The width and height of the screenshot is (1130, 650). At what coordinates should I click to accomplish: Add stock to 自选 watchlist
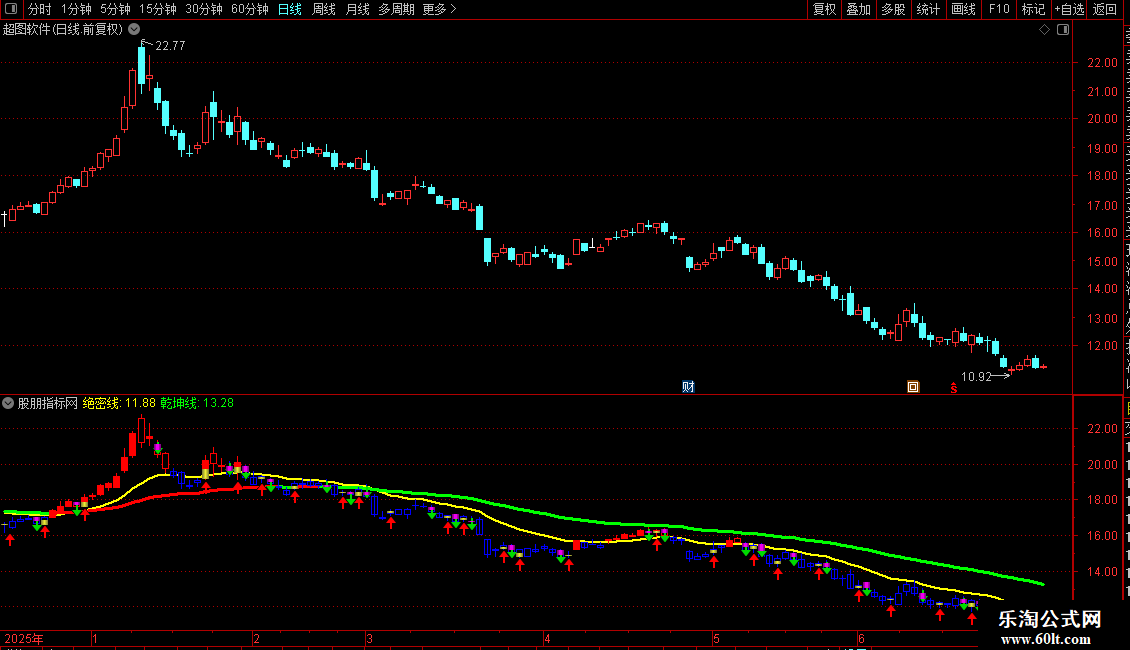pos(1069,9)
